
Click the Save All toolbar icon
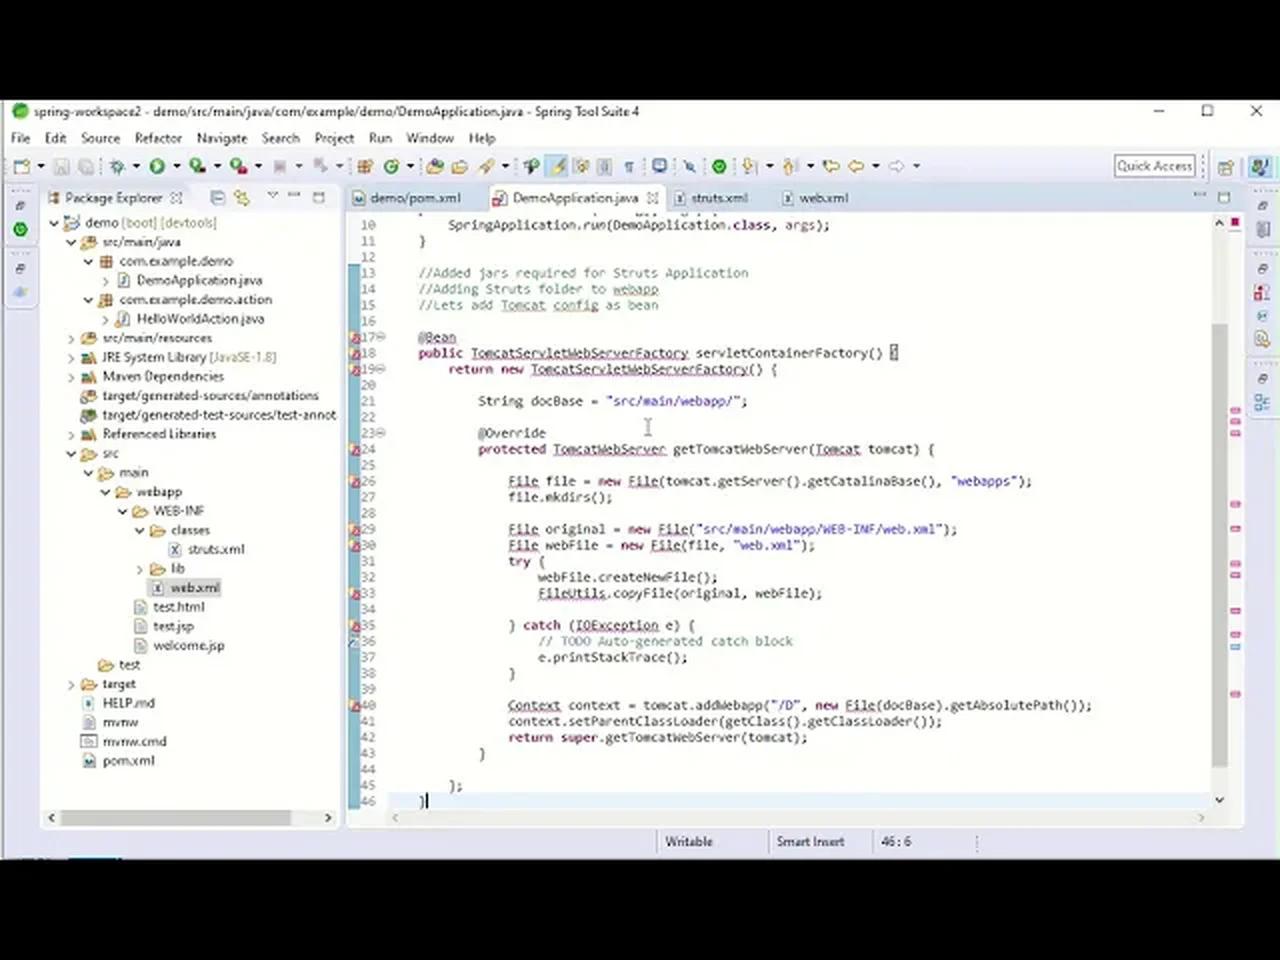84,166
